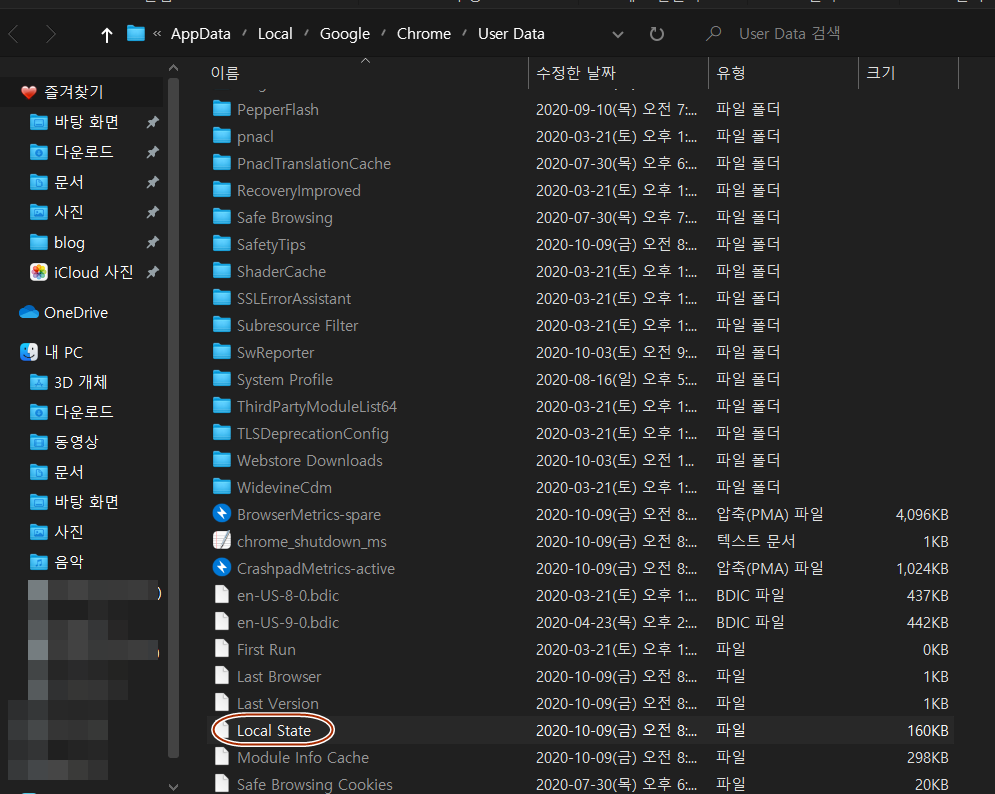995x794 pixels.
Task: Go up one folder level with the up arrow
Action: click(107, 35)
